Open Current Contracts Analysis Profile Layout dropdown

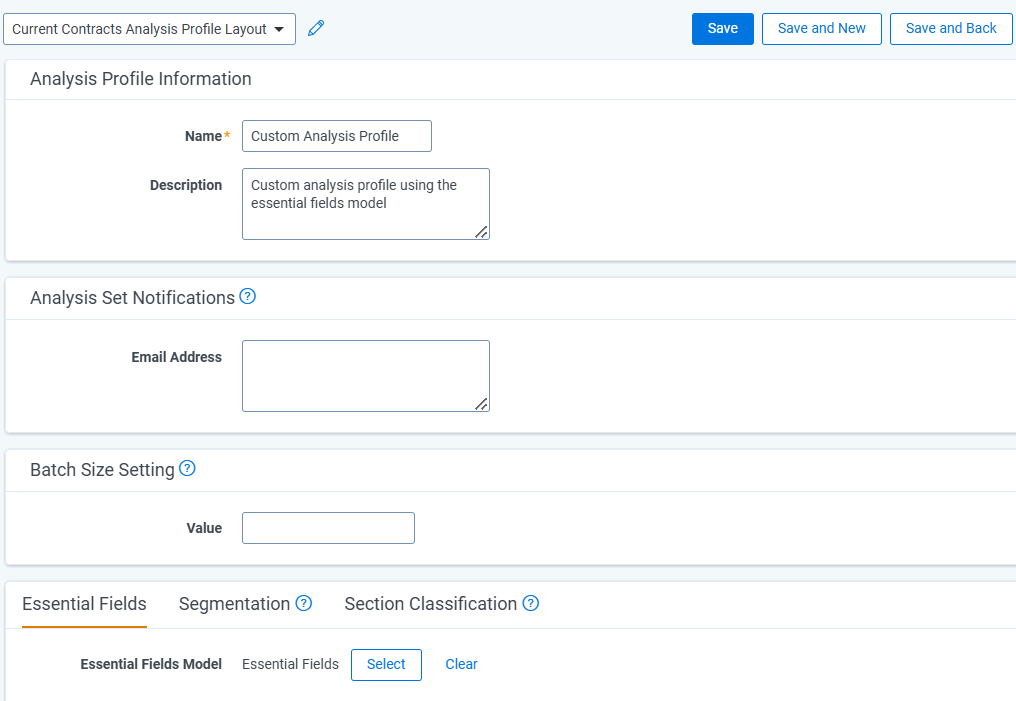(150, 29)
